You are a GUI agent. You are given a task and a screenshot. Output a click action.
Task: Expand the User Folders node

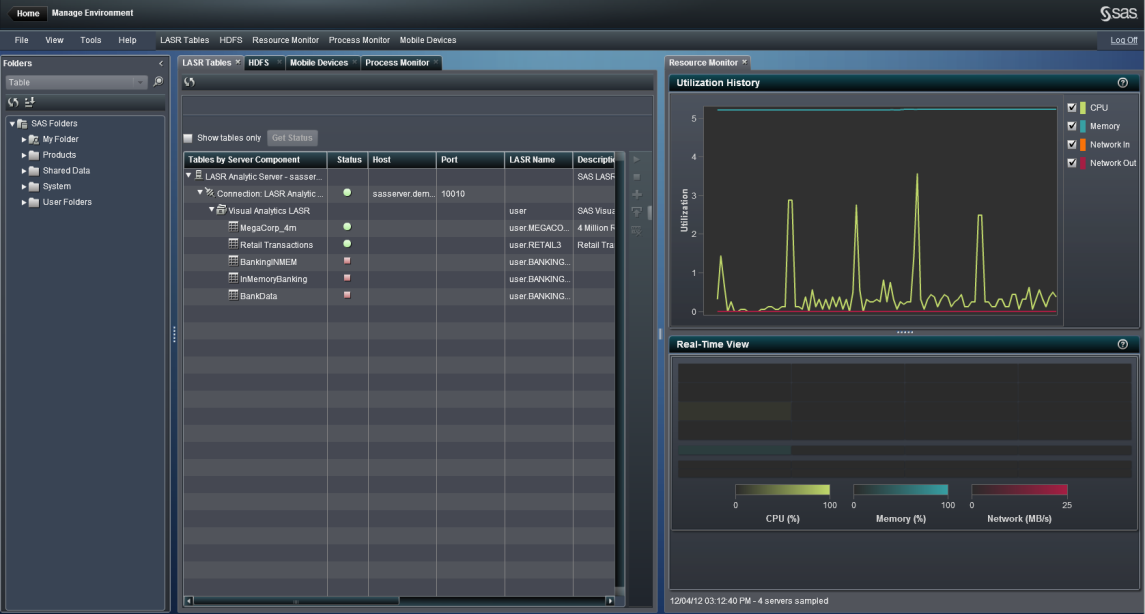pyautogui.click(x=24, y=202)
